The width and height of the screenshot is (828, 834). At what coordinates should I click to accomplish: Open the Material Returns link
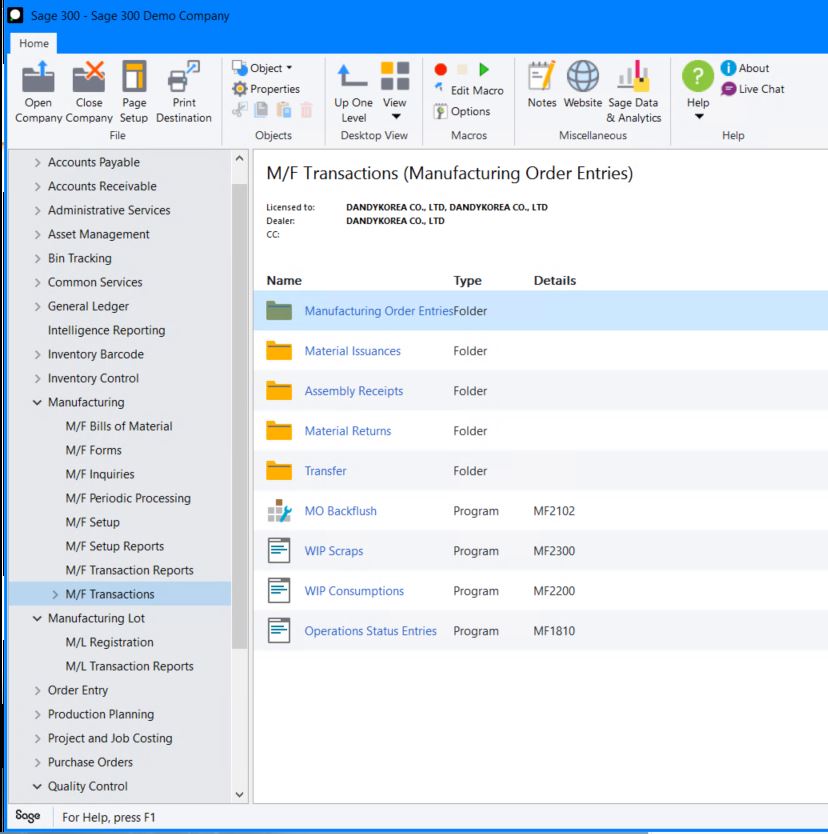point(348,431)
